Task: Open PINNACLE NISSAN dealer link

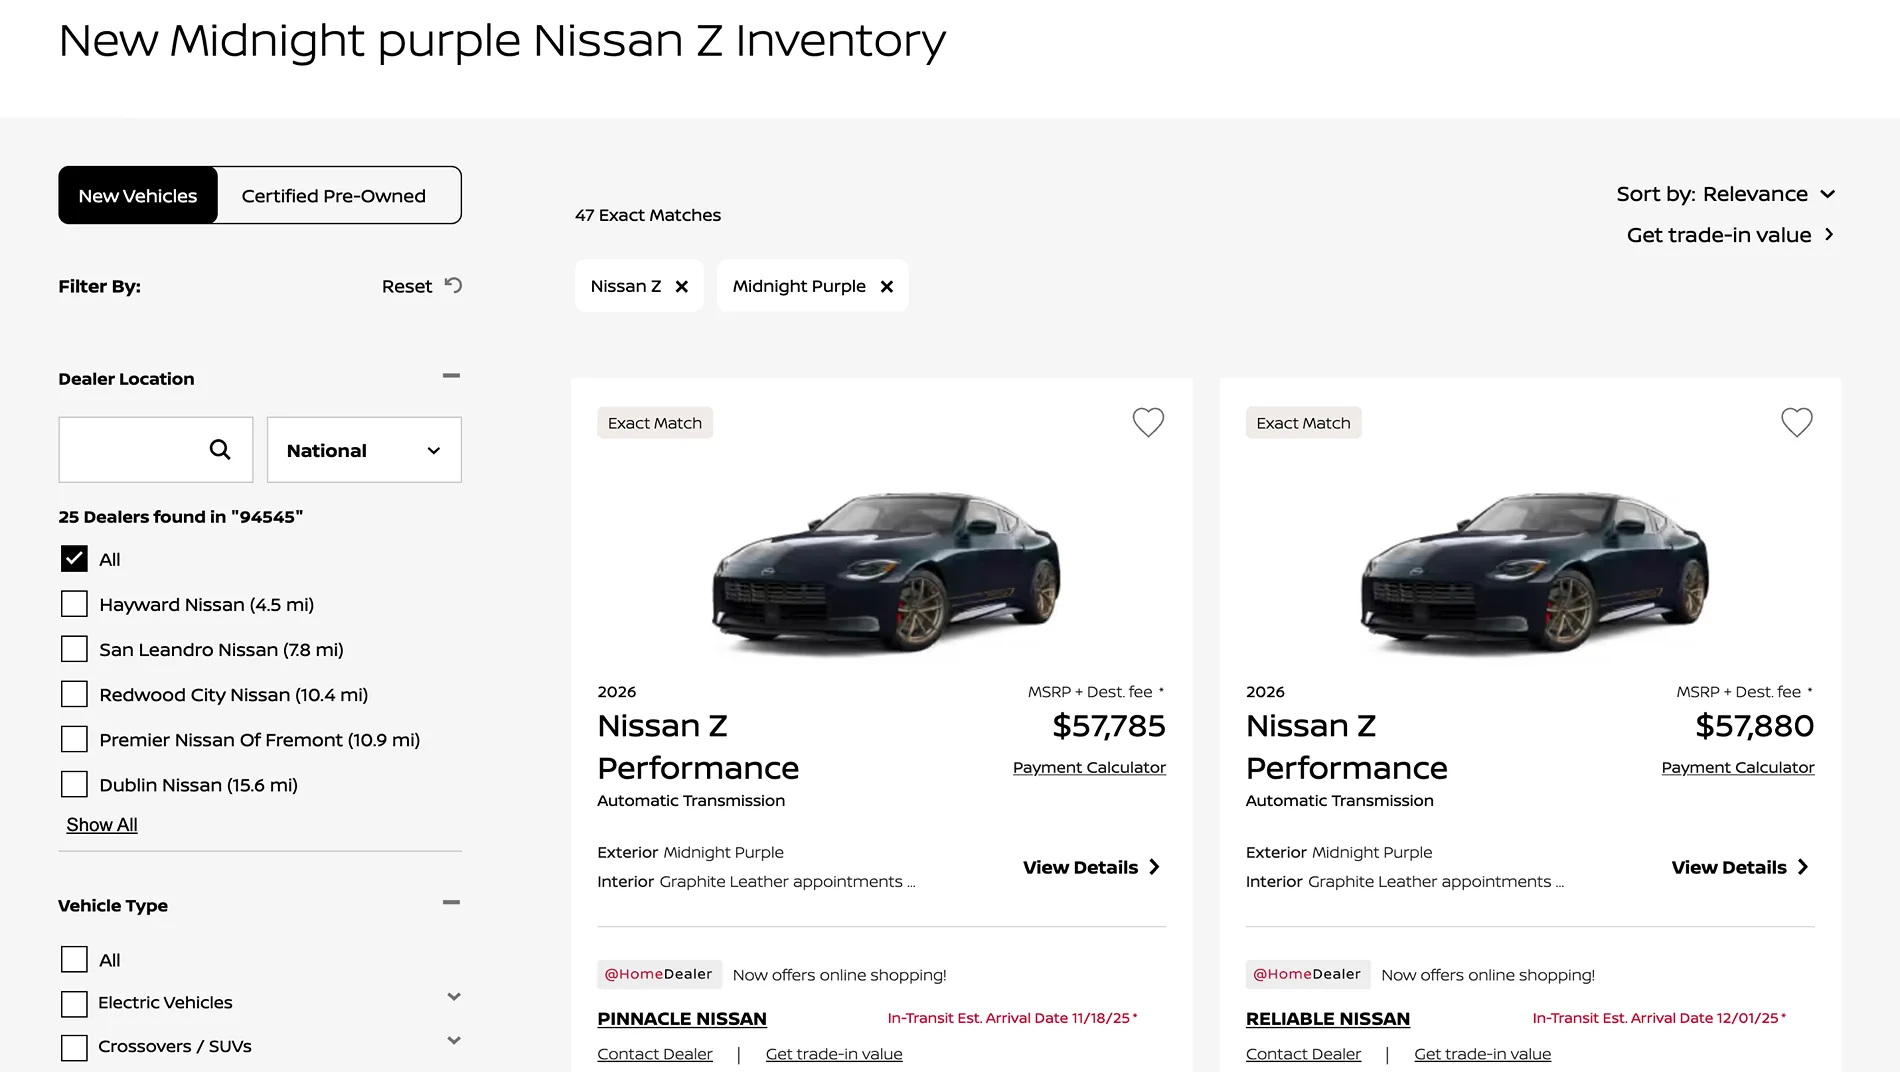Action: pyautogui.click(x=682, y=1019)
